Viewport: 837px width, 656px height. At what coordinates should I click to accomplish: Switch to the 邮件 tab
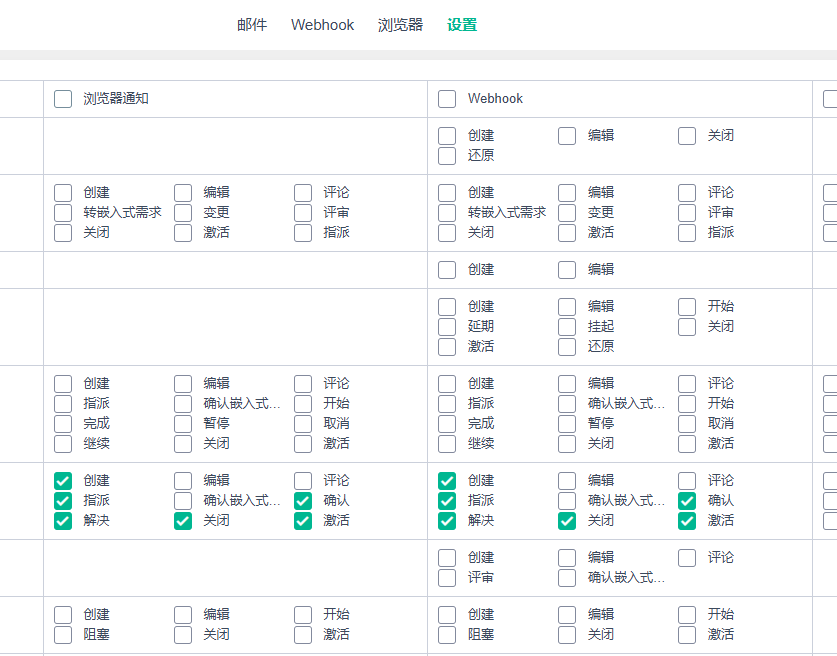point(252,25)
